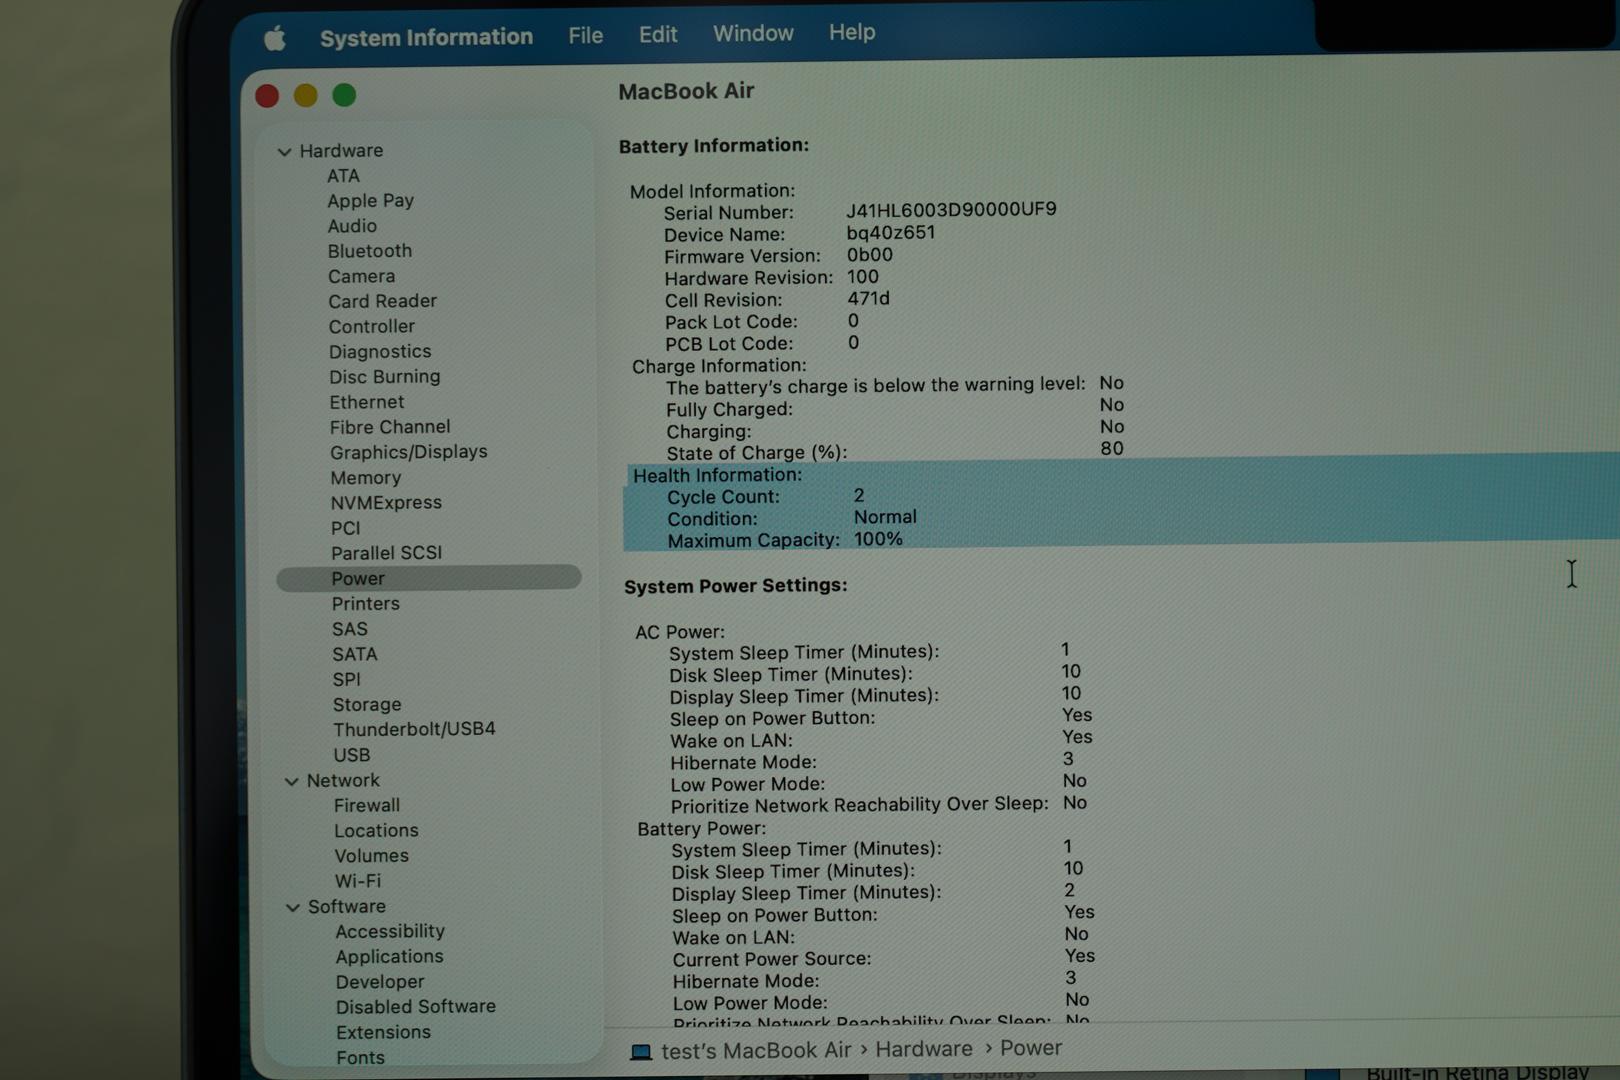The width and height of the screenshot is (1620, 1080).
Task: Select Applications under Software
Action: [x=389, y=957]
